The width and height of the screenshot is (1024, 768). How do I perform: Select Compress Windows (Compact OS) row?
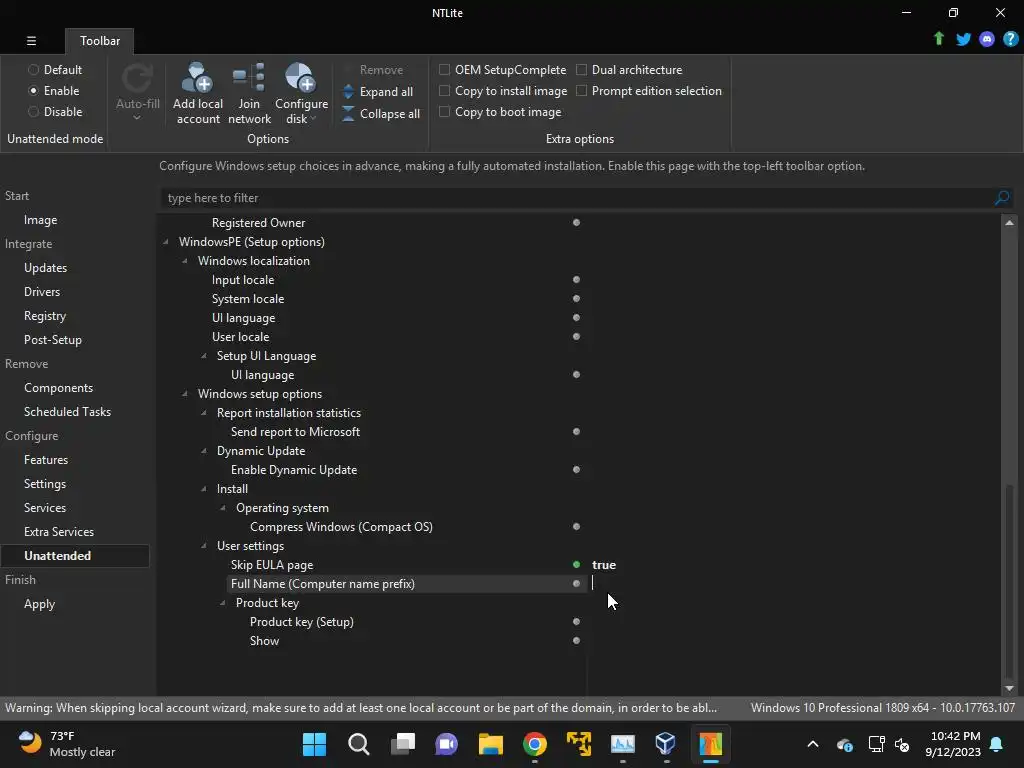(341, 526)
